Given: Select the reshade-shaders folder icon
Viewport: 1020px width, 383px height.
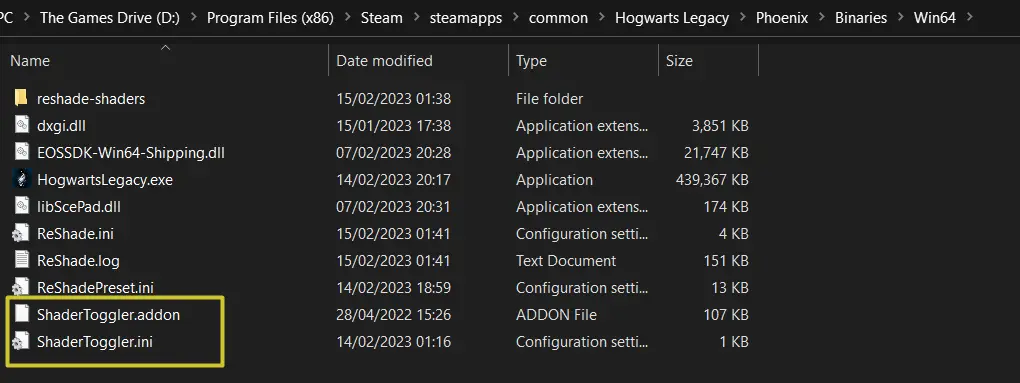Looking at the screenshot, I should point(21,98).
